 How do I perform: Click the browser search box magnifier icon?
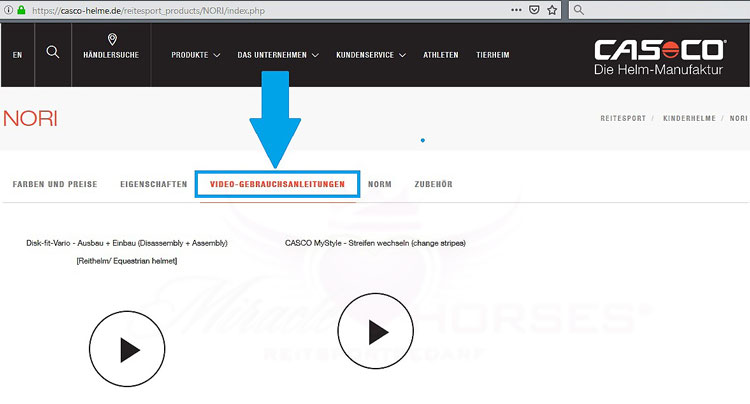(579, 10)
